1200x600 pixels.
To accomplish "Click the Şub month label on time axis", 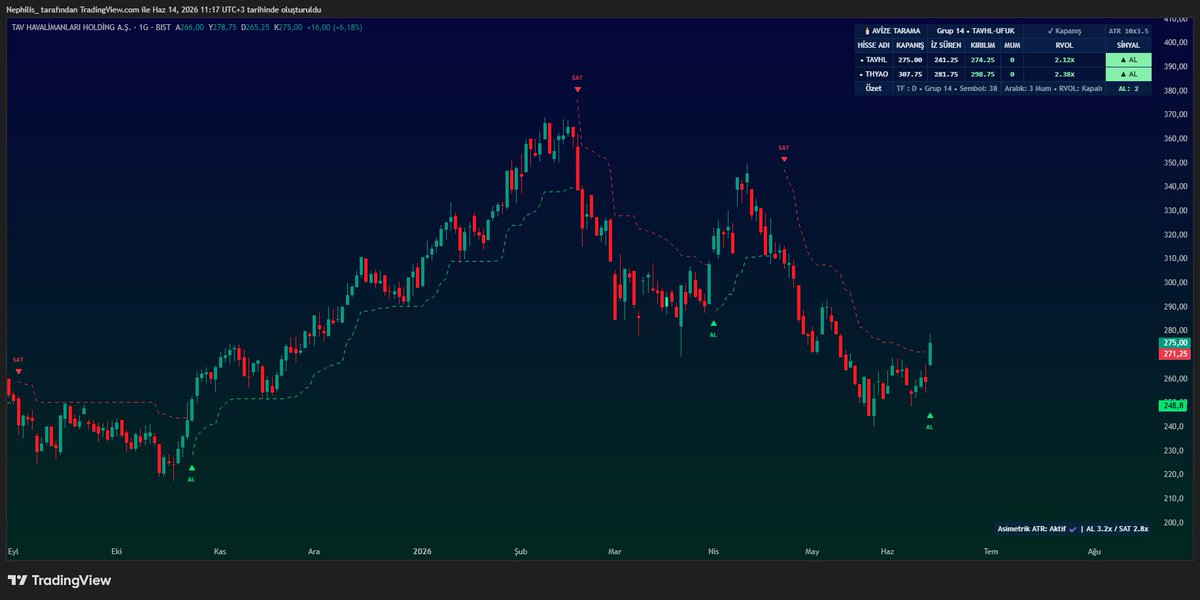I will [520, 551].
